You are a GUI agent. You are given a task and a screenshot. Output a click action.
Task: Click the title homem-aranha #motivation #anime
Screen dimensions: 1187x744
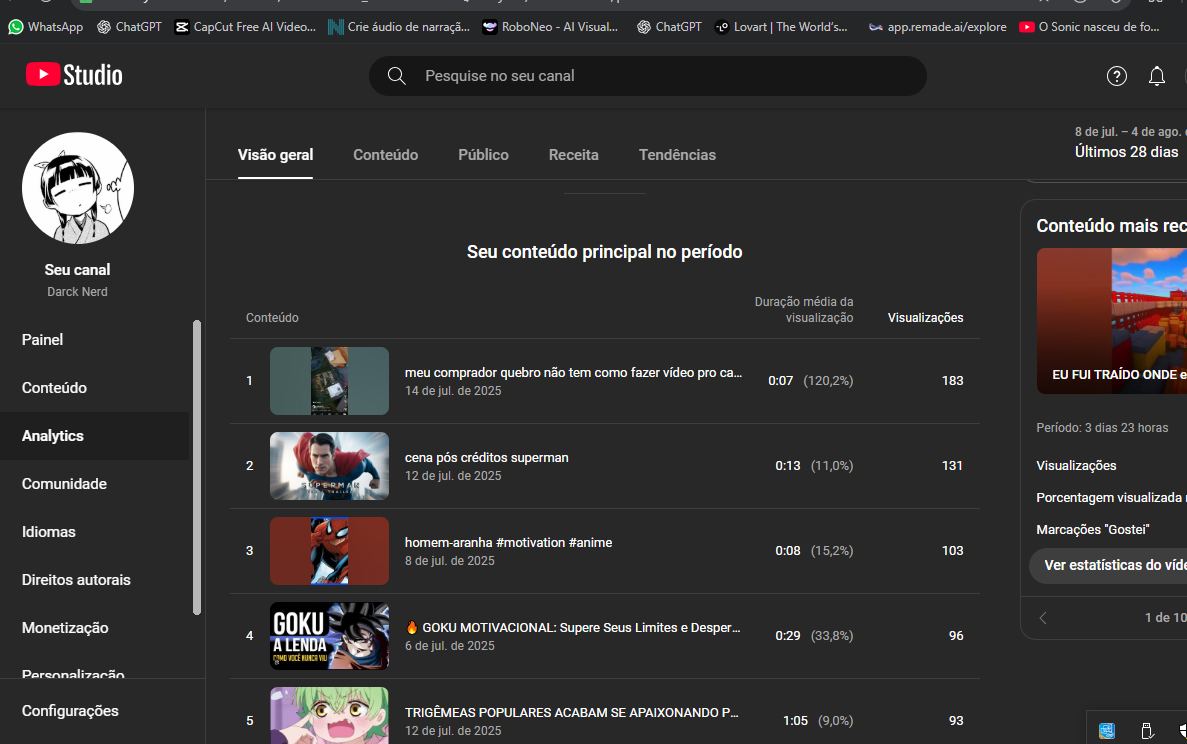click(x=509, y=543)
